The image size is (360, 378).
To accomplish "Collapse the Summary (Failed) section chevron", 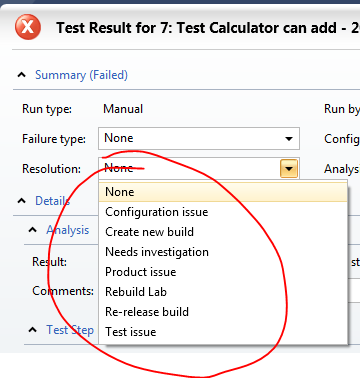I will pyautogui.click(x=22, y=75).
